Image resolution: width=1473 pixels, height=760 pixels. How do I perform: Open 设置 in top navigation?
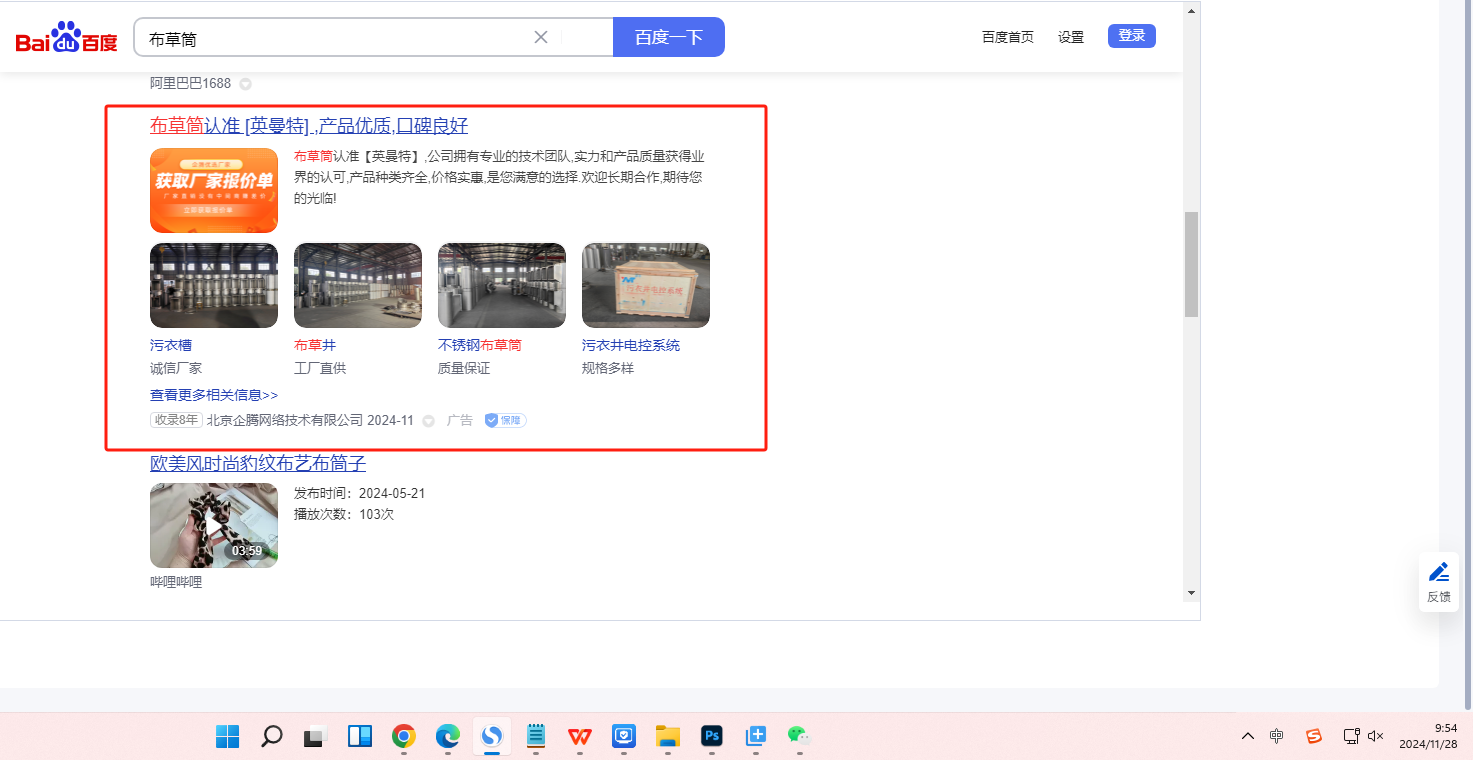coord(1071,37)
